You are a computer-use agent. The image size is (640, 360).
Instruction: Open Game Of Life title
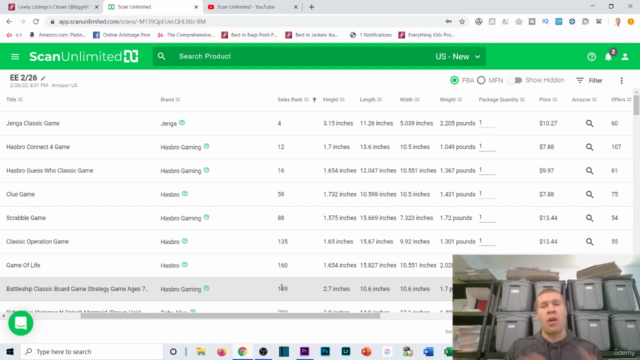point(23,265)
